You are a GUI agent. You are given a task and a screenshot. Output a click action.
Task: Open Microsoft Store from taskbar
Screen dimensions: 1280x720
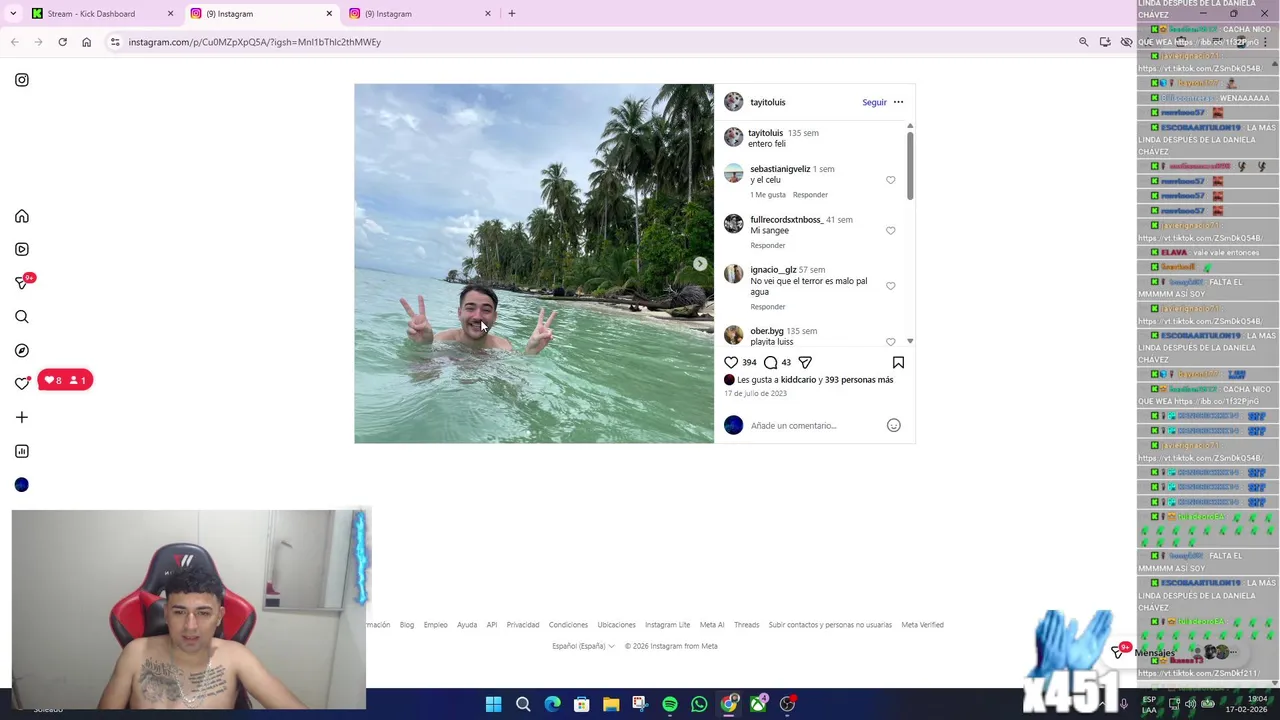(582, 704)
